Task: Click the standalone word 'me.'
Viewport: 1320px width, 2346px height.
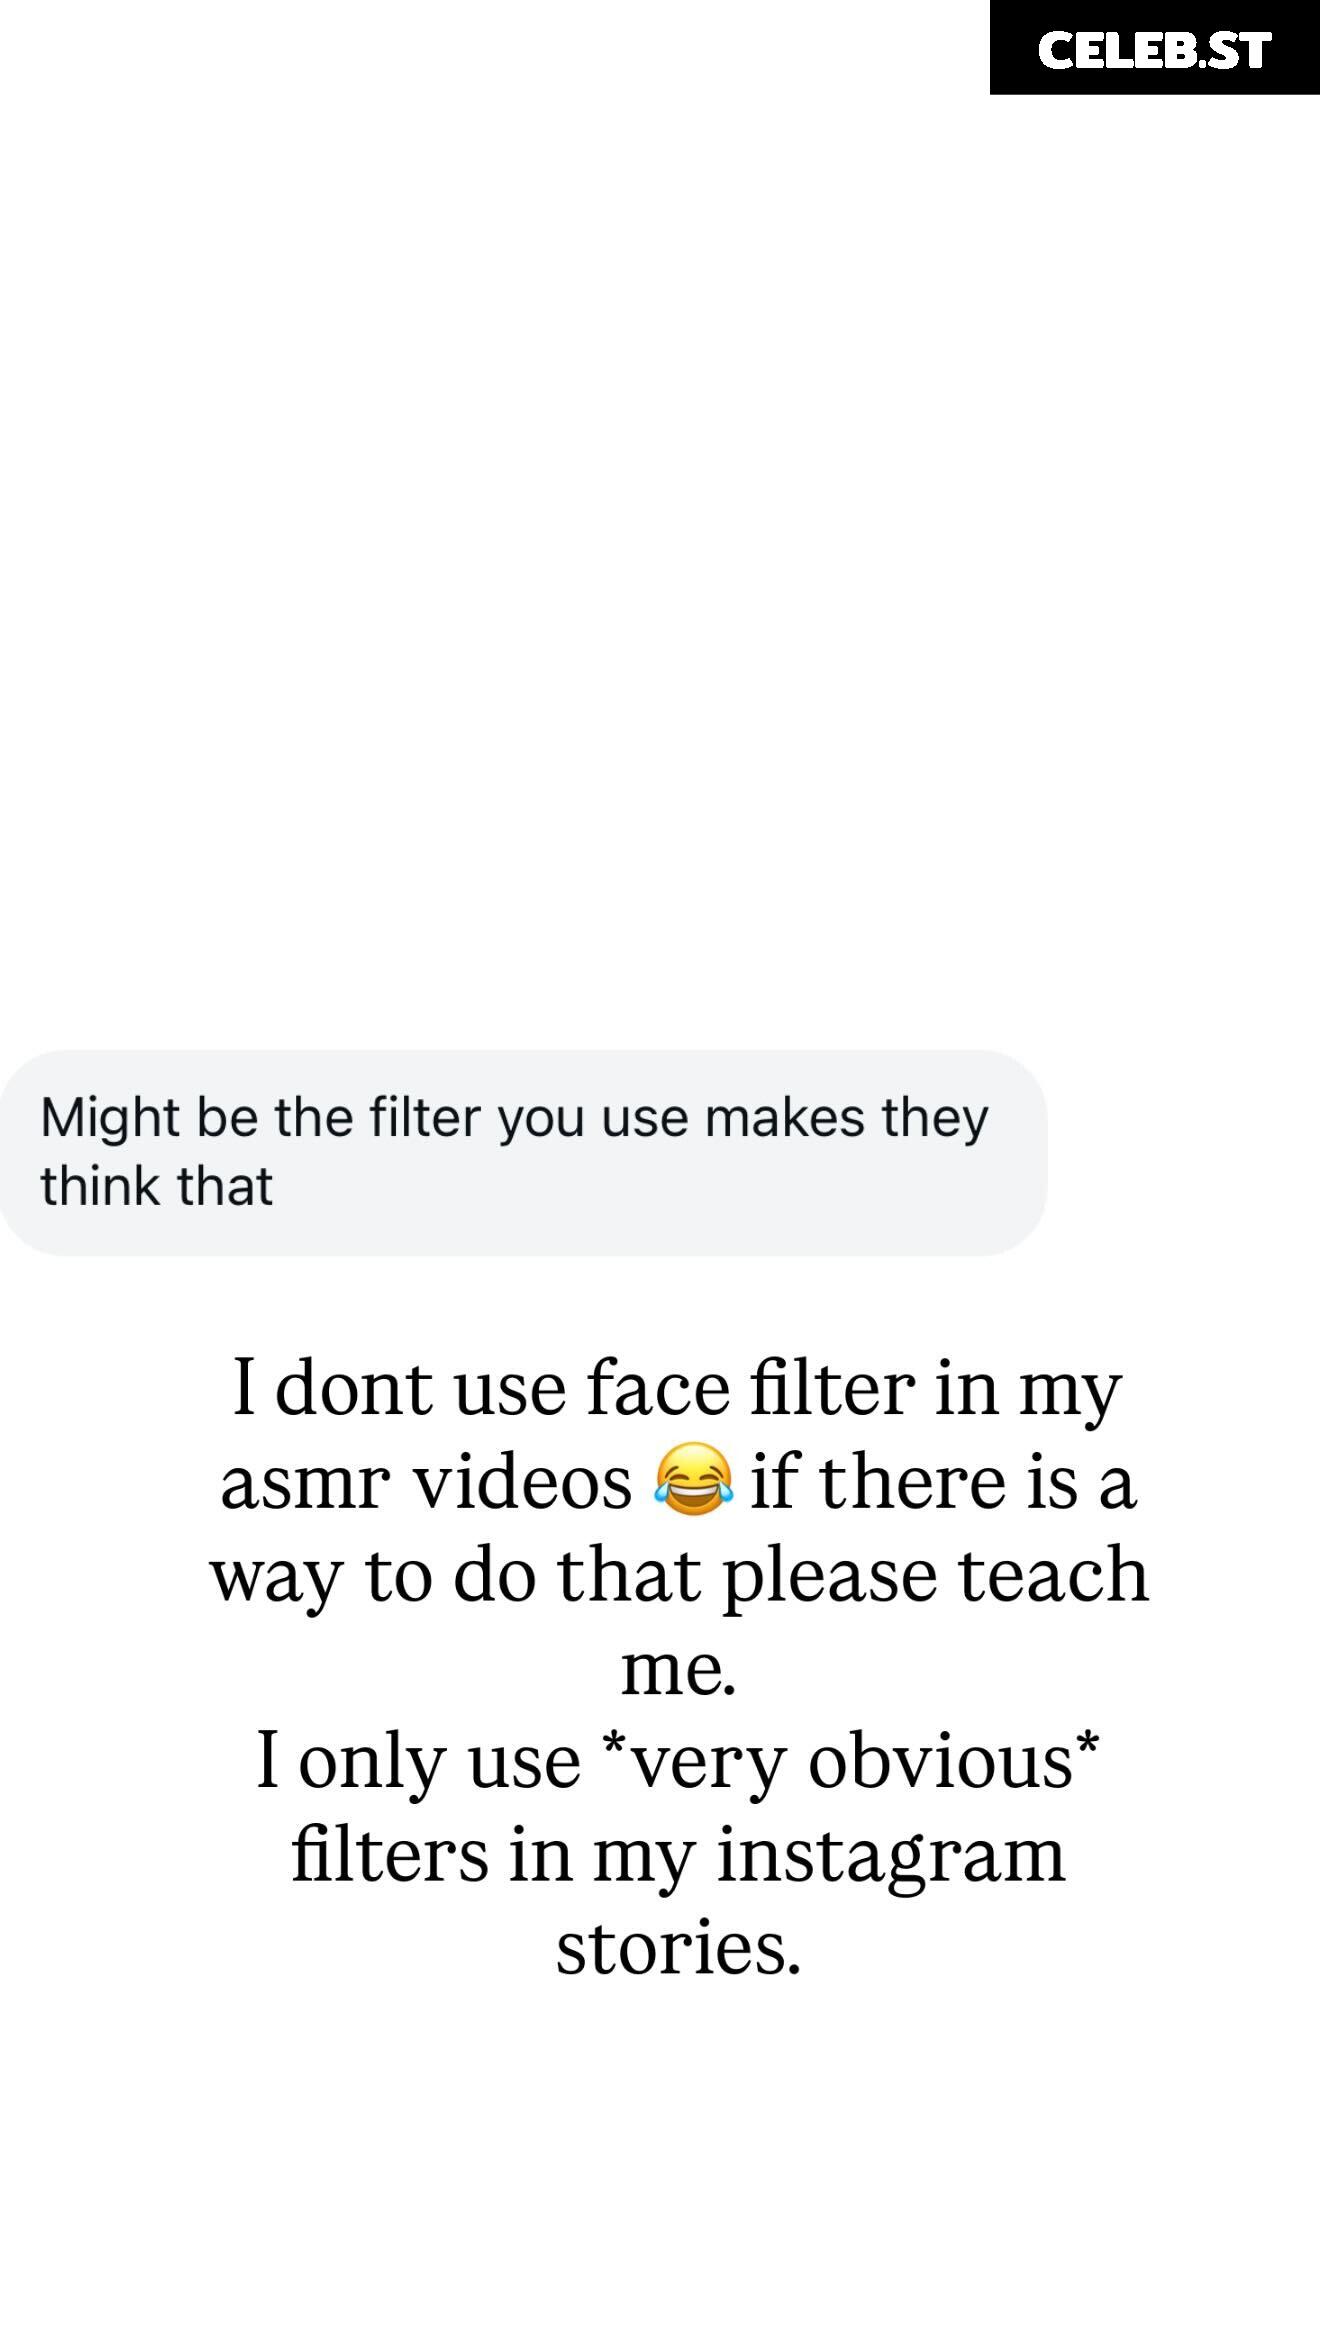Action: [x=679, y=1669]
